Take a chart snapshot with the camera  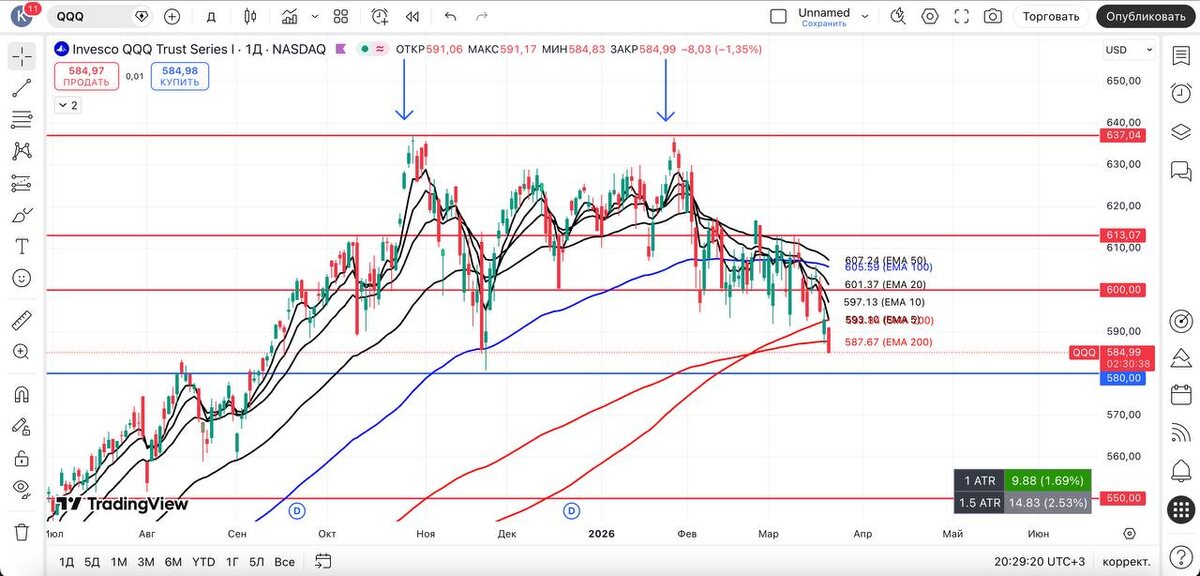pos(993,16)
